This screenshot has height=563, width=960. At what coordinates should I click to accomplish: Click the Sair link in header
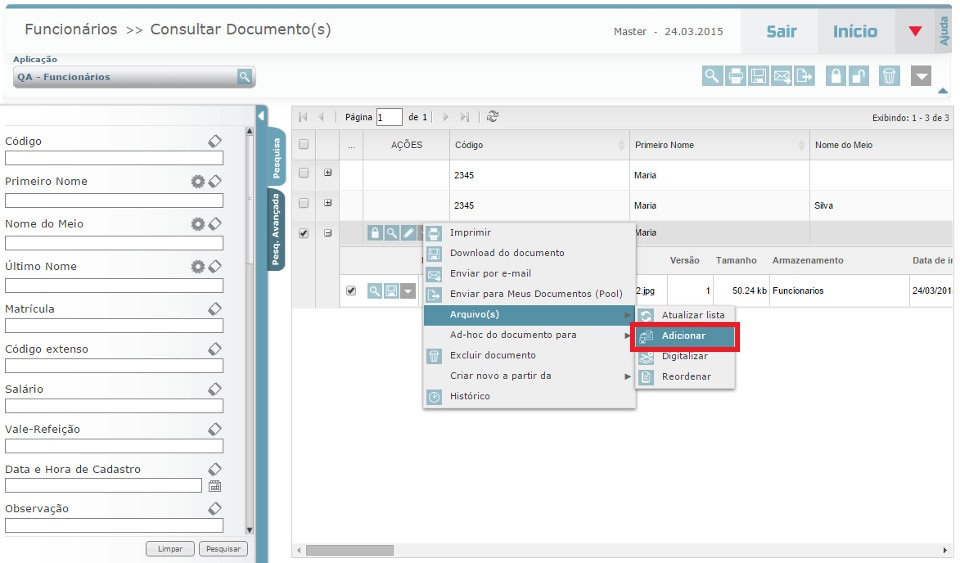click(x=781, y=32)
